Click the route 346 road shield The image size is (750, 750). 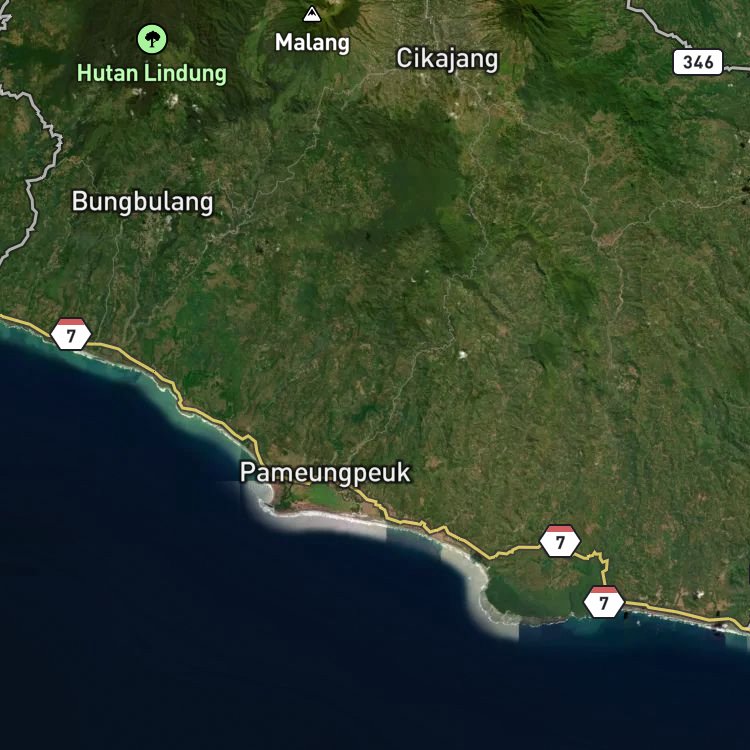[x=698, y=62]
